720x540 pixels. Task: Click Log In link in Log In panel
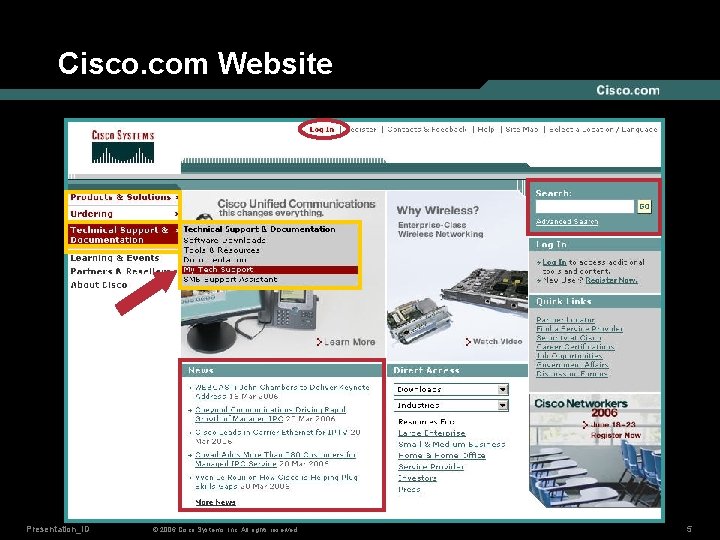(554, 262)
